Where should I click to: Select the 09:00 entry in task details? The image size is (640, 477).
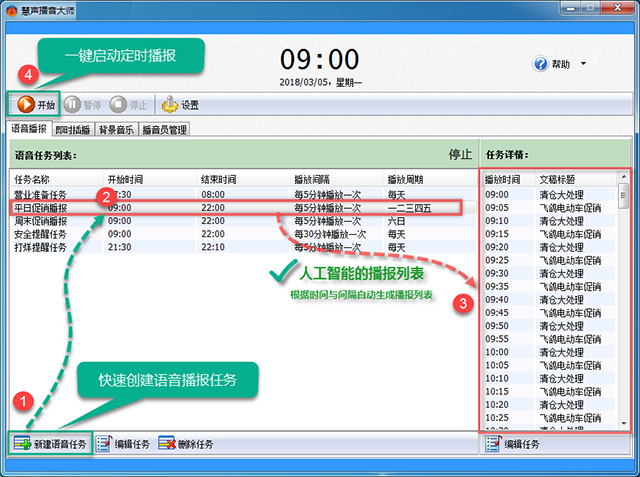tap(549, 195)
